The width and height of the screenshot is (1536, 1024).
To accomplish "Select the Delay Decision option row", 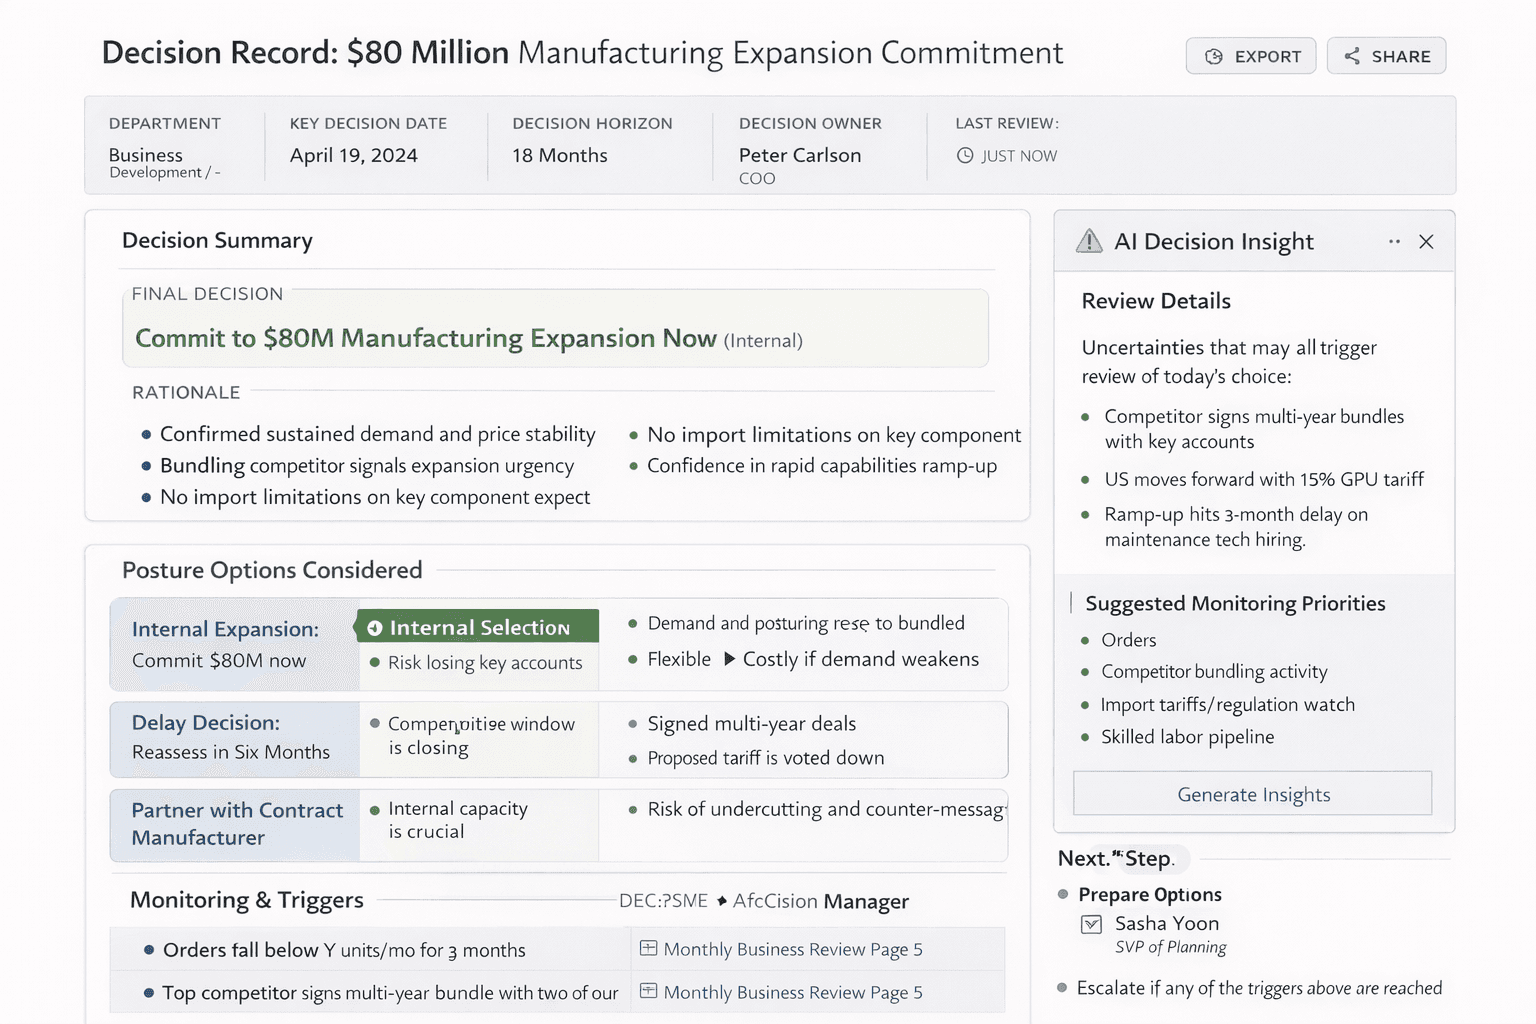I will point(235,738).
